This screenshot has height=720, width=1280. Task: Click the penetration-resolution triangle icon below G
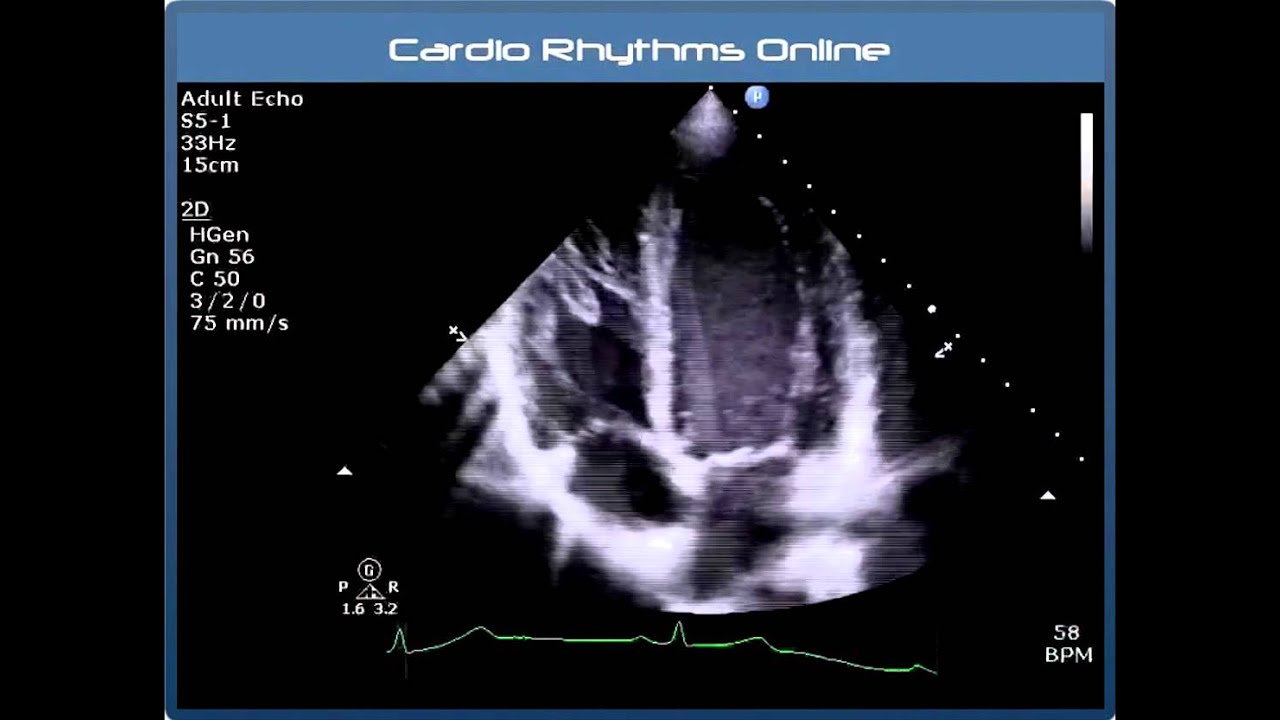pos(370,591)
